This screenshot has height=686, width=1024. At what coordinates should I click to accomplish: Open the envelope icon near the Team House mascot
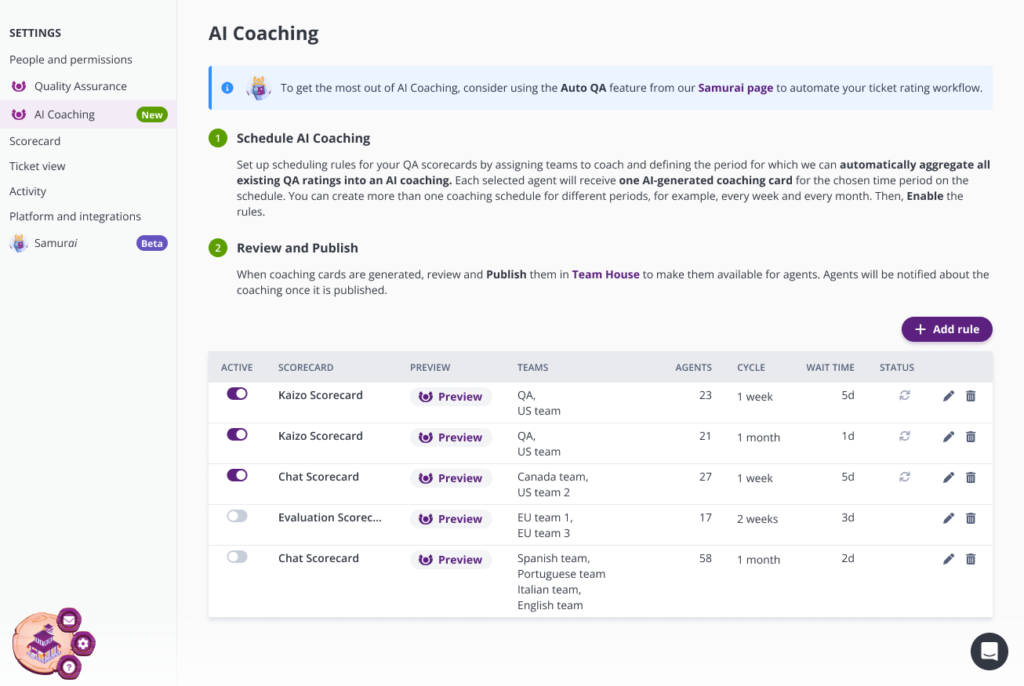point(67,620)
